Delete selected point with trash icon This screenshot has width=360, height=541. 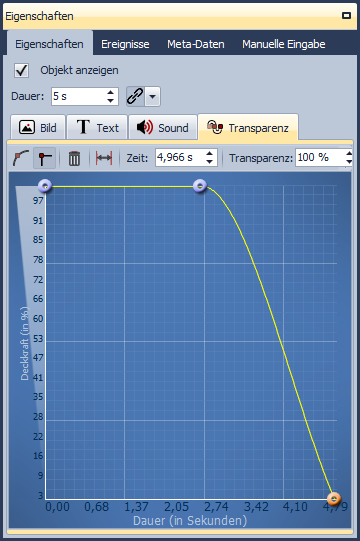(74, 158)
